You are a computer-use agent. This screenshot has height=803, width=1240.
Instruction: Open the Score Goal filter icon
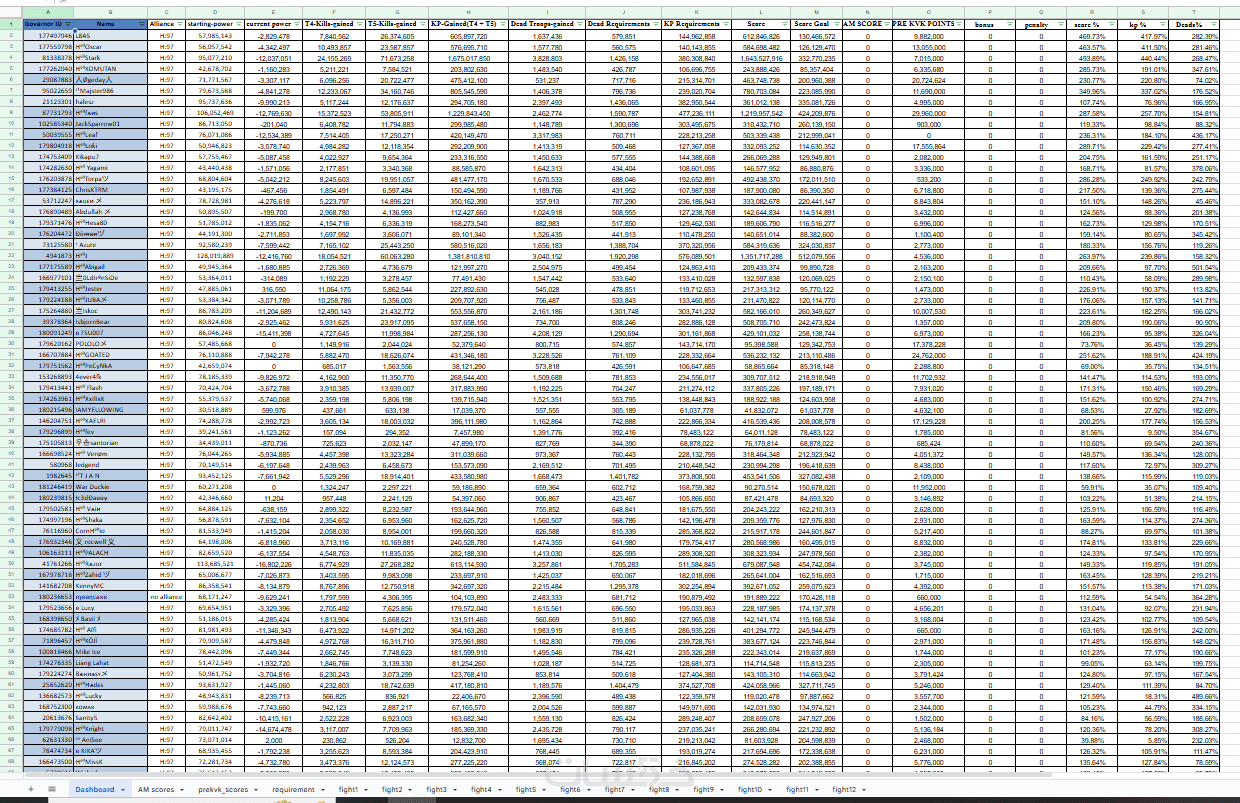click(836, 24)
